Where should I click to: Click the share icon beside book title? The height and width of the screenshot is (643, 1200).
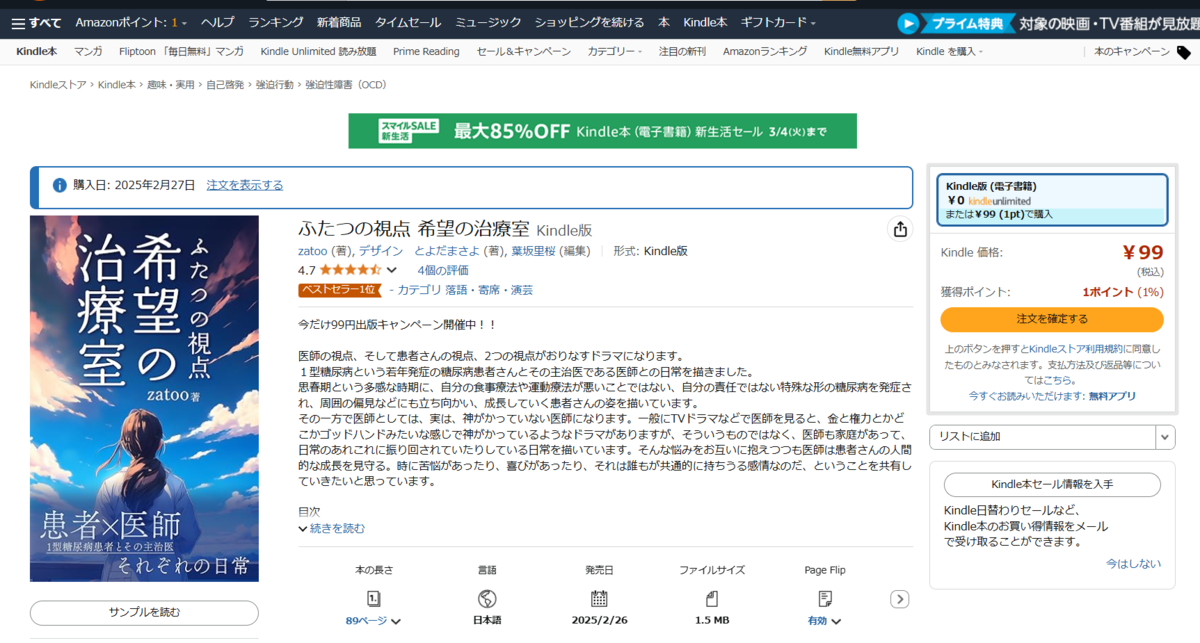tap(900, 229)
